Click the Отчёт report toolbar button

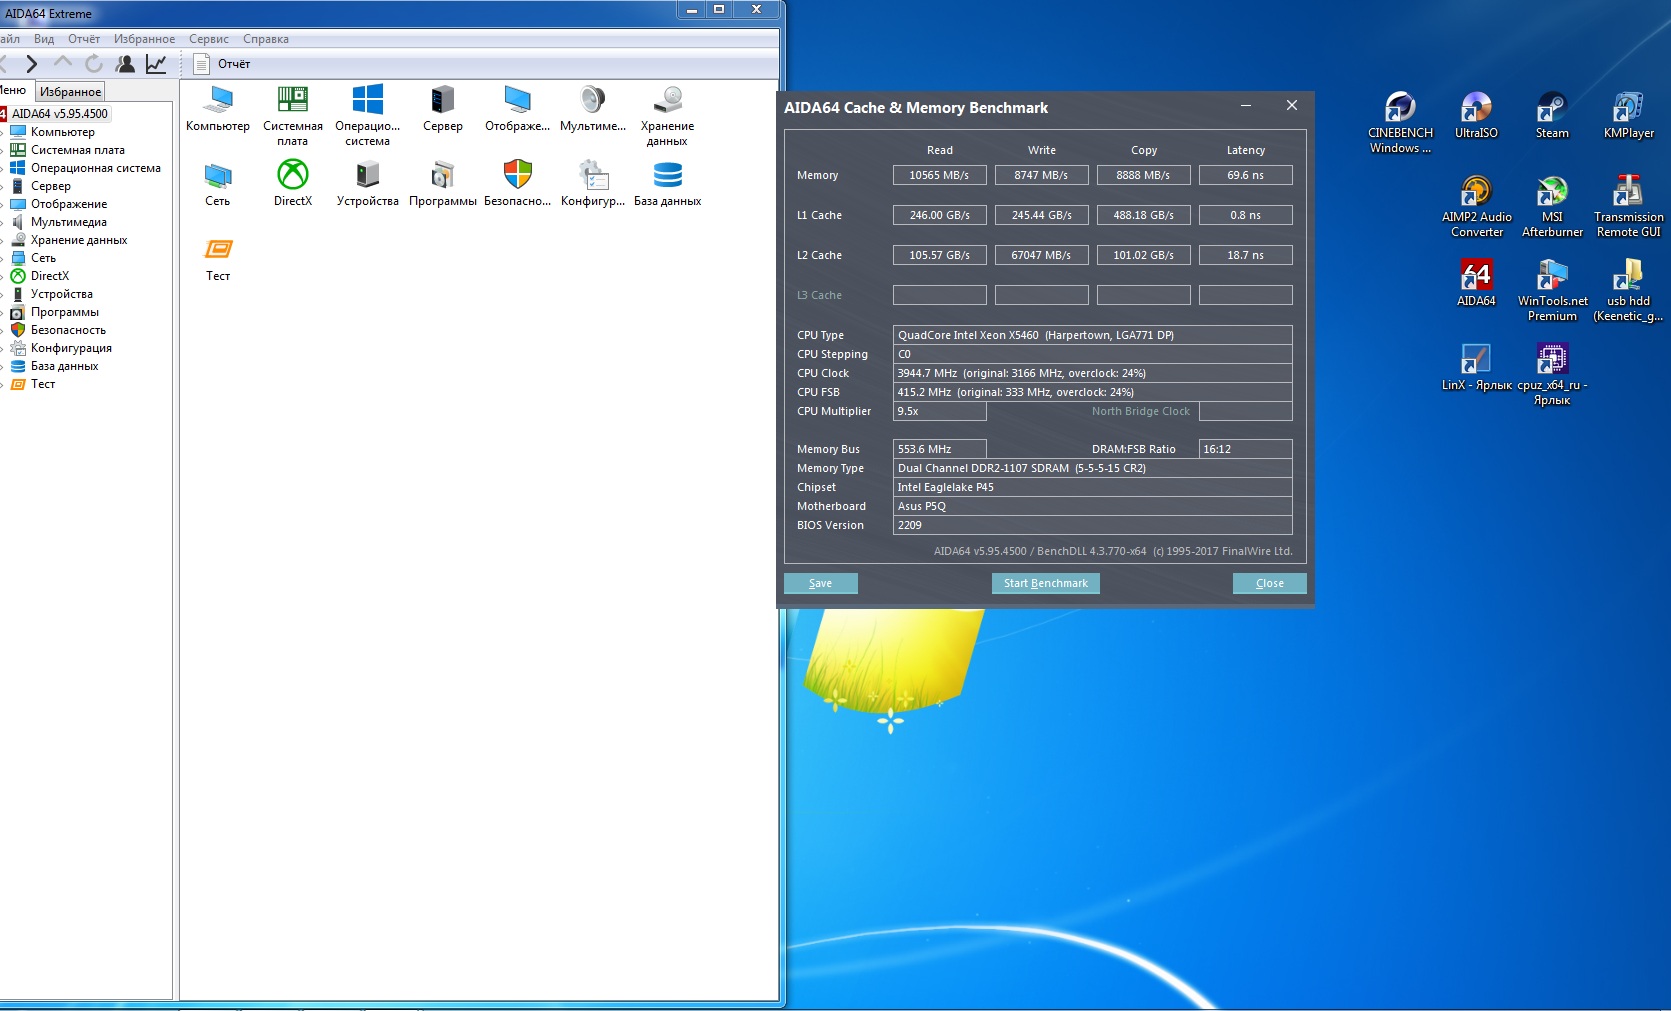point(221,64)
